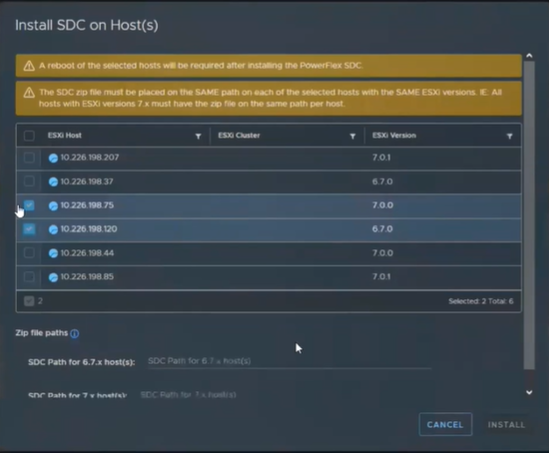Click the Zip file paths label
Image resolution: width=549 pixels, height=453 pixels.
tap(42, 333)
